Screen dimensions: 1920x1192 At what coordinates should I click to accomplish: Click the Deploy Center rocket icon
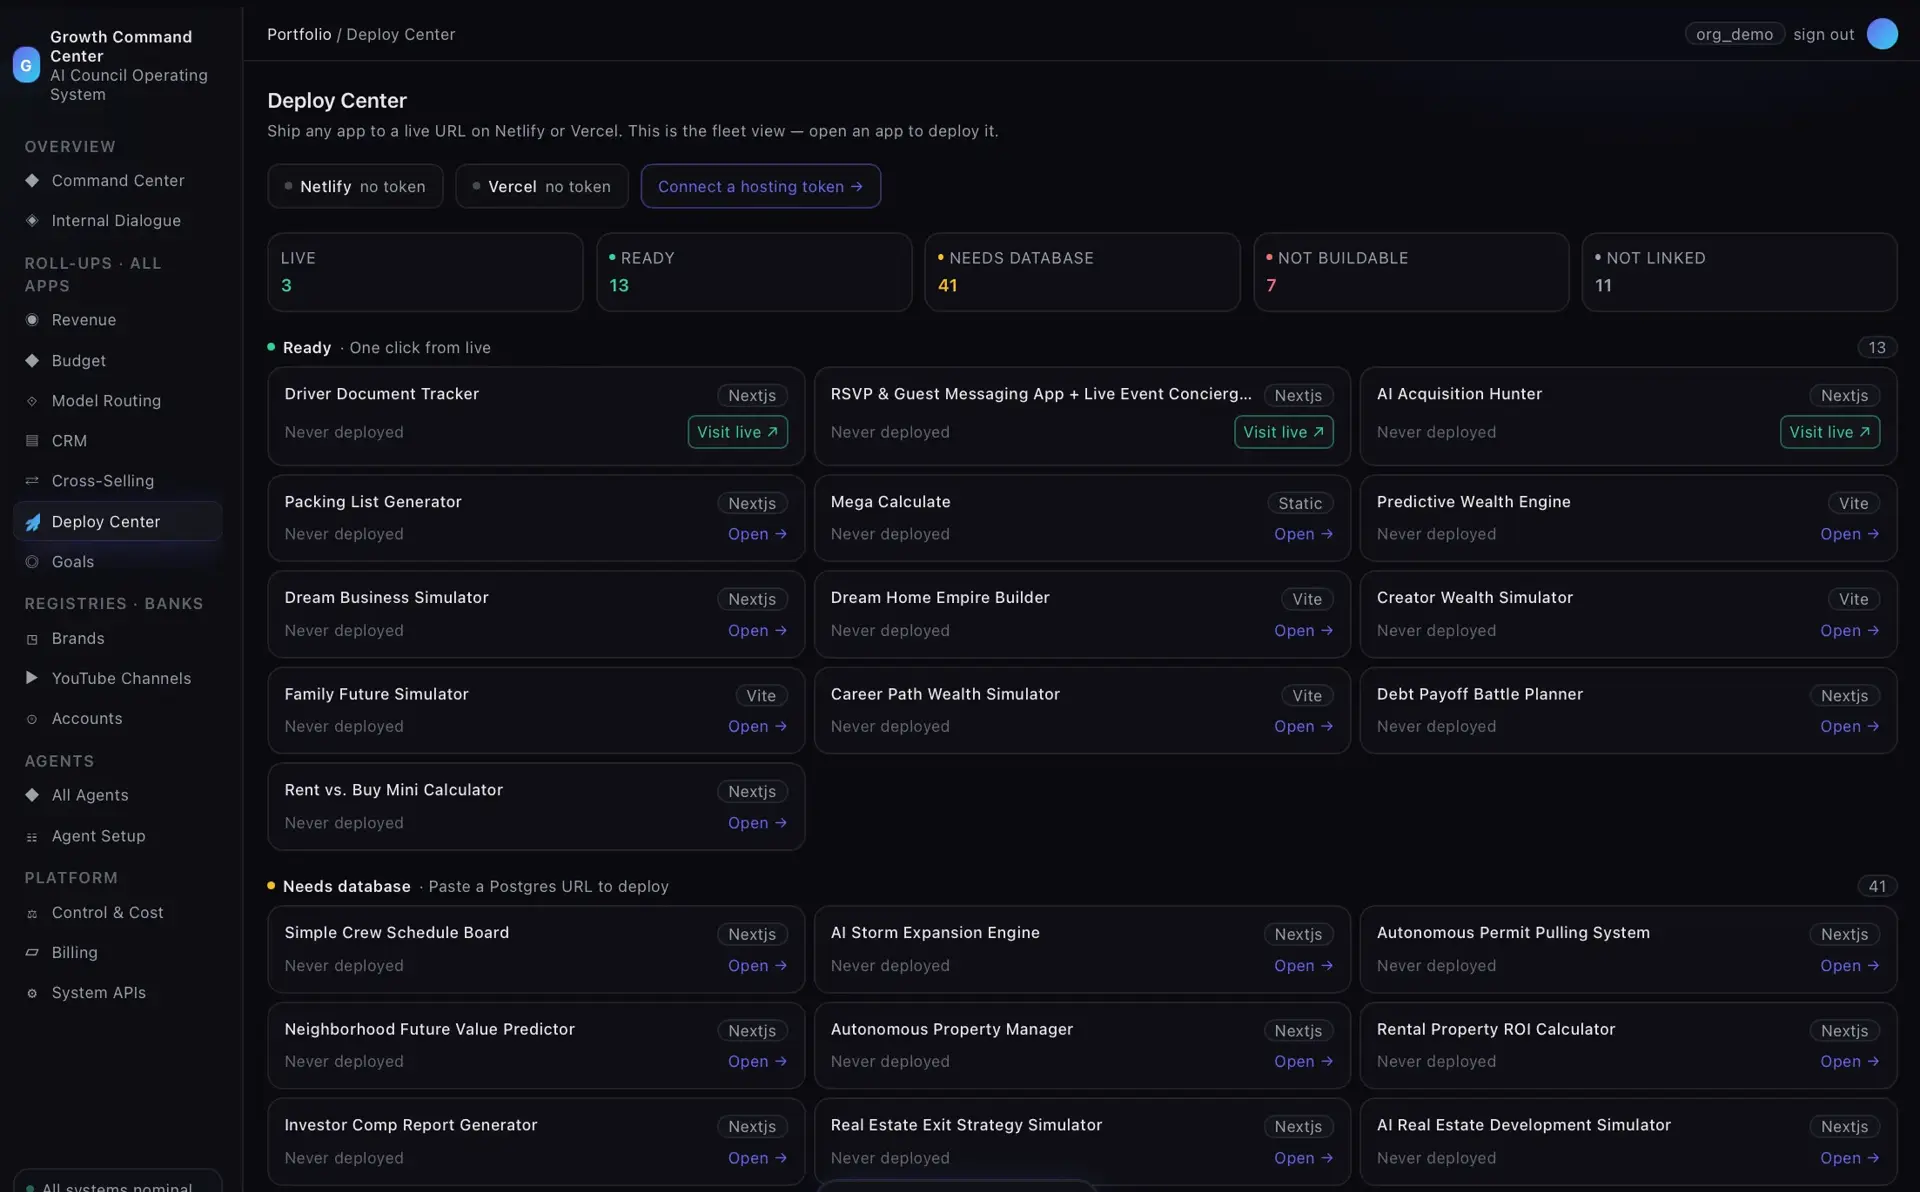tap(32, 522)
